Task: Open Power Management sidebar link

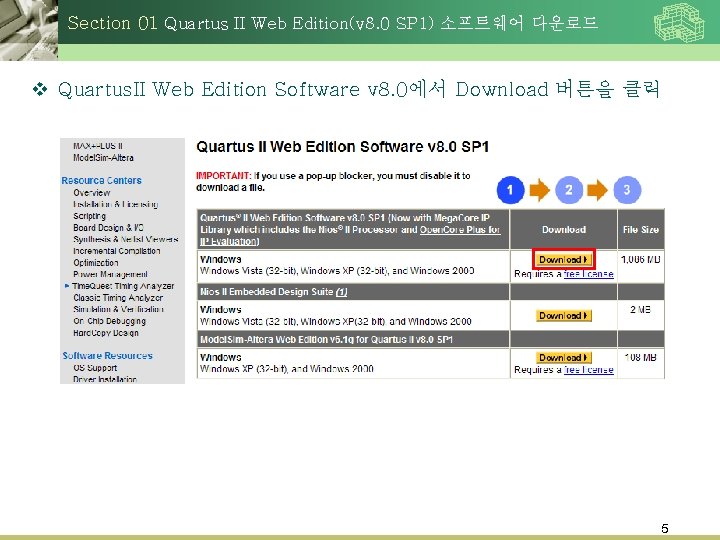Action: pyautogui.click(x=110, y=274)
